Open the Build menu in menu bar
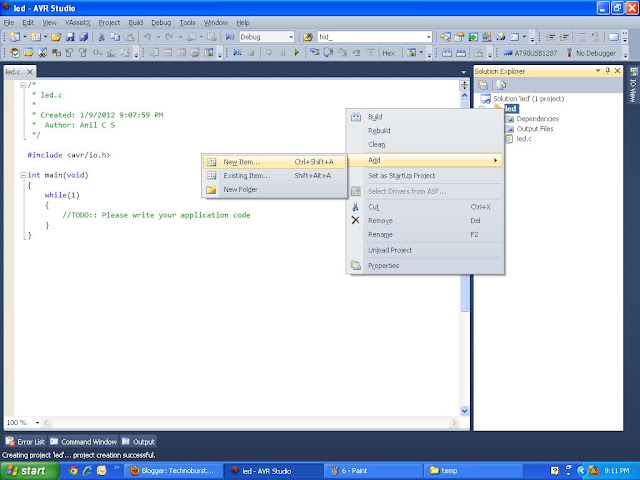 pyautogui.click(x=136, y=22)
